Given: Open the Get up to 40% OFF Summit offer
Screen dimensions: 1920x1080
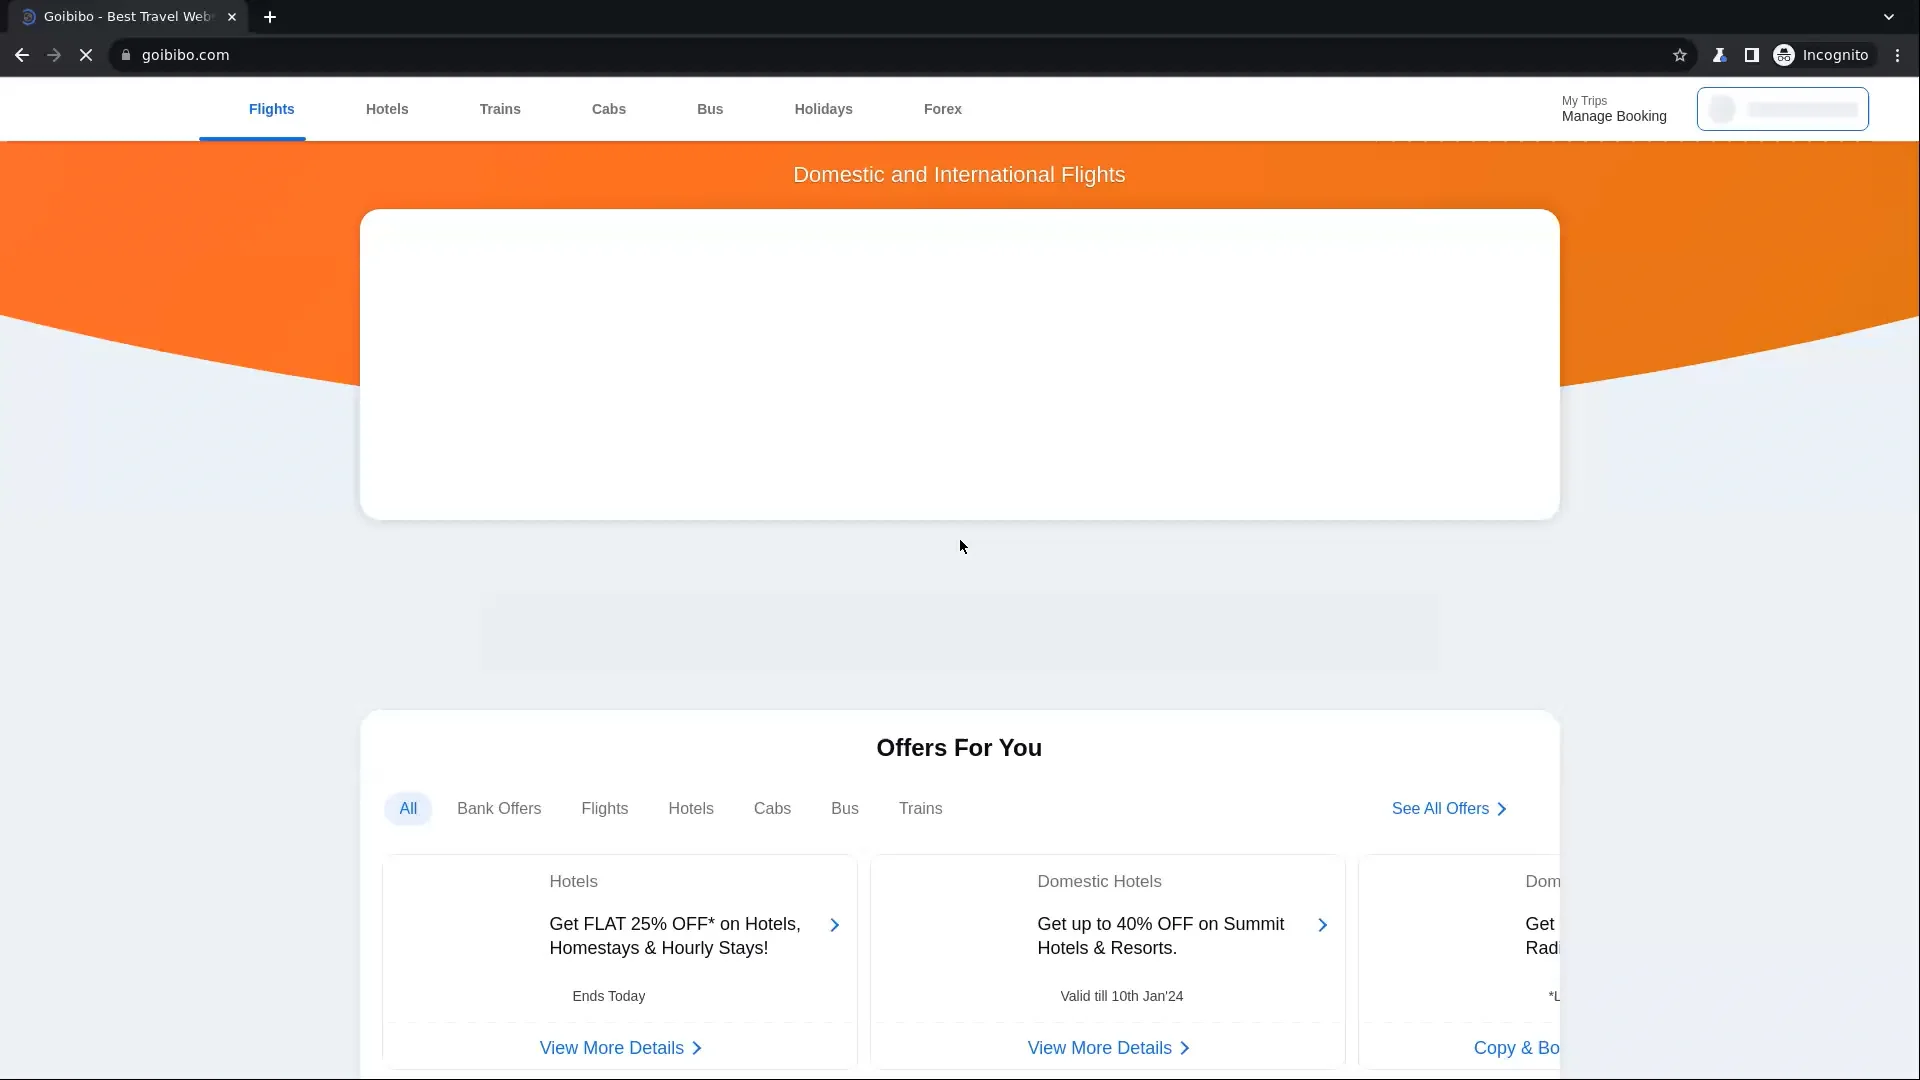Looking at the screenshot, I should click(1161, 936).
